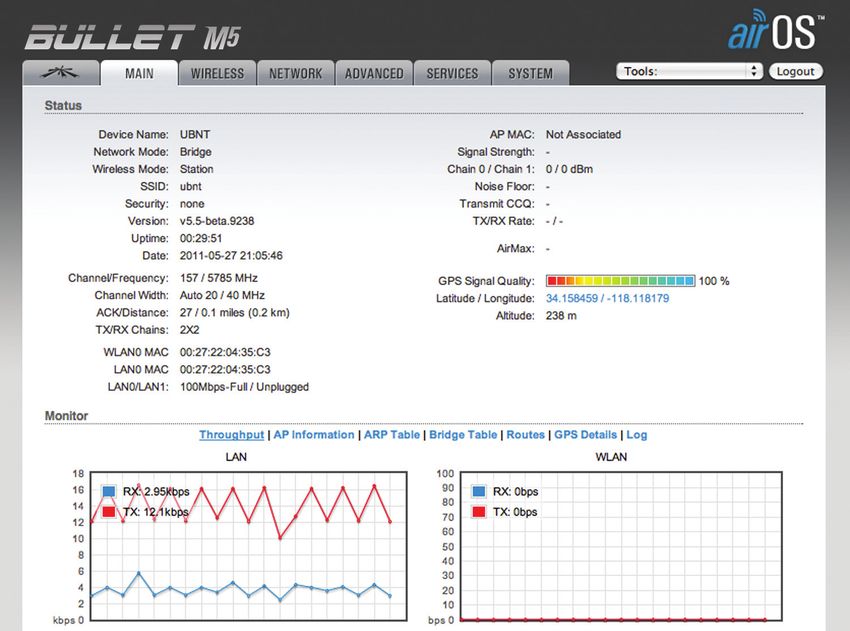Click the WLAN RX: 0bps legend text

pyautogui.click(x=516, y=492)
